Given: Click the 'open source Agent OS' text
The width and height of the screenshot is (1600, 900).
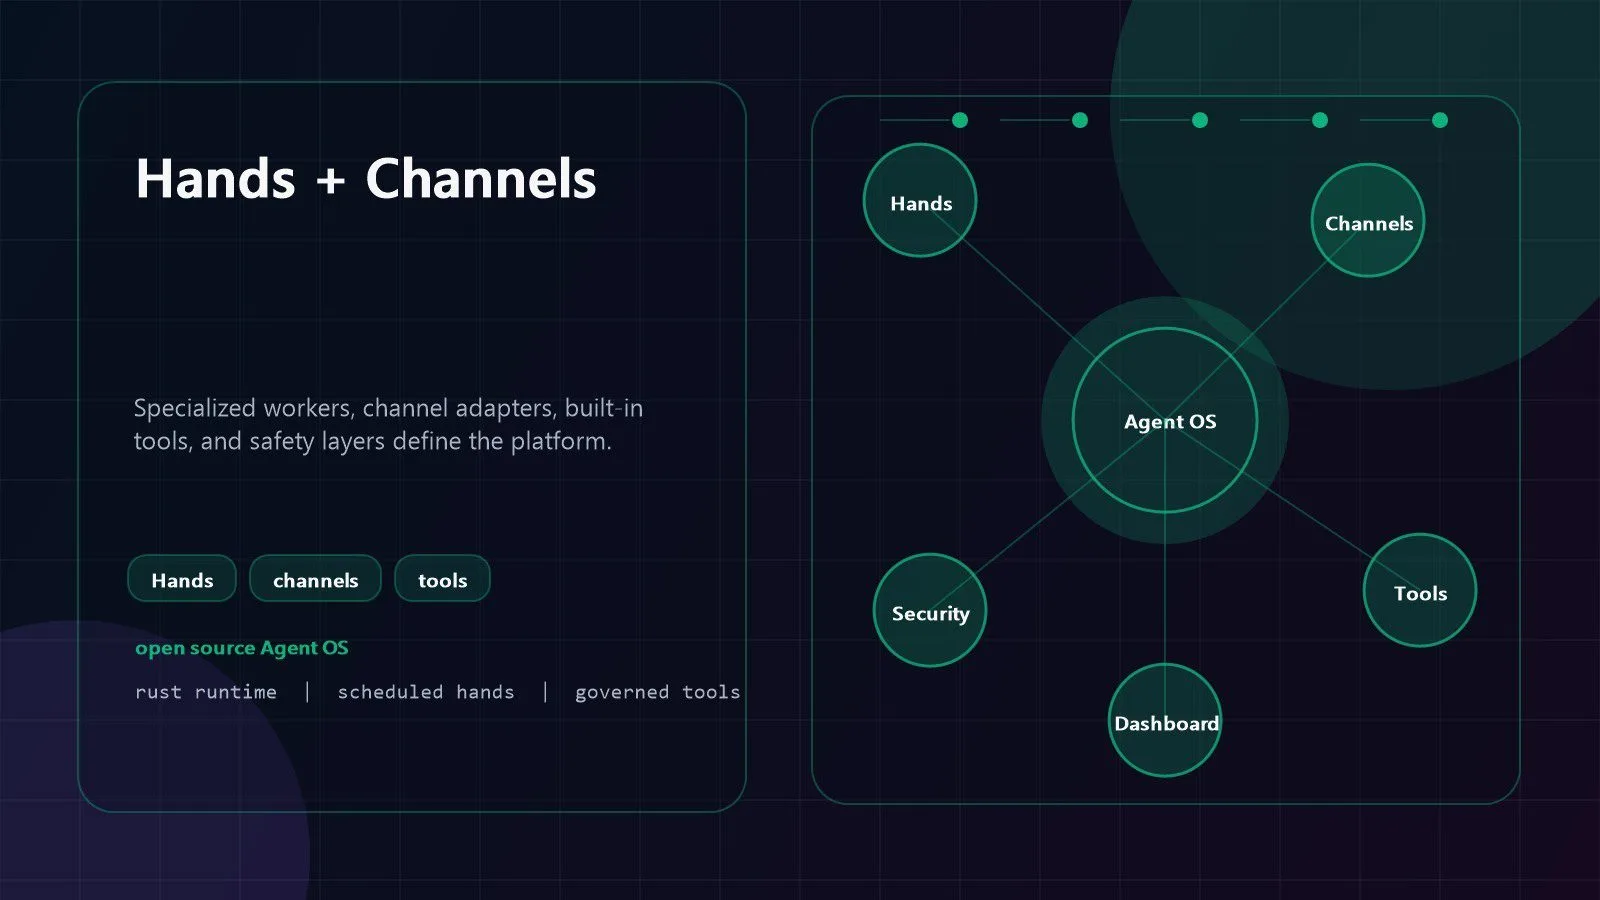Looking at the screenshot, I should tap(242, 648).
